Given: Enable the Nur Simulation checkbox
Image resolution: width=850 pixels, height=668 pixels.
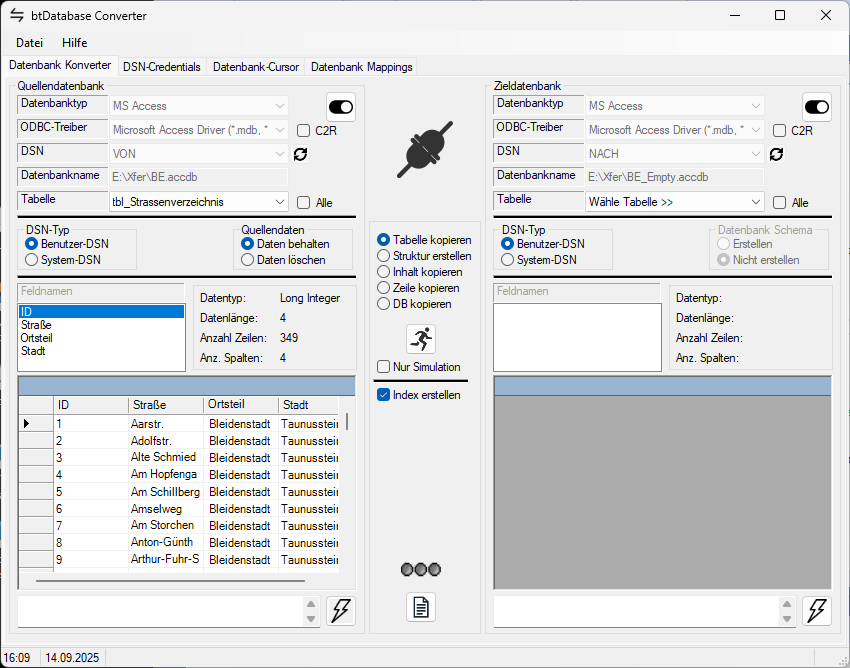Looking at the screenshot, I should tap(384, 367).
